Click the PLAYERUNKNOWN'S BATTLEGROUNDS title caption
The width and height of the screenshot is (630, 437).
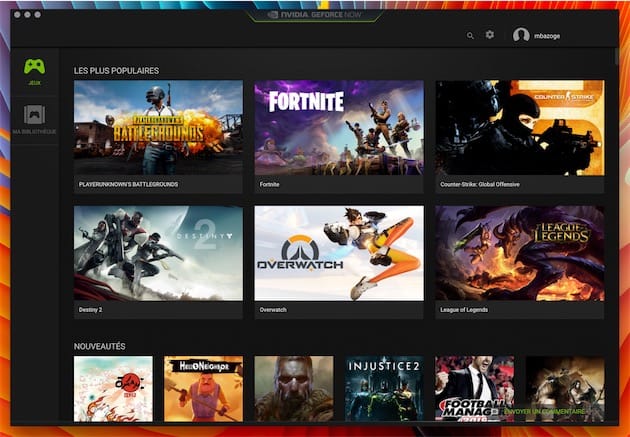coord(129,184)
